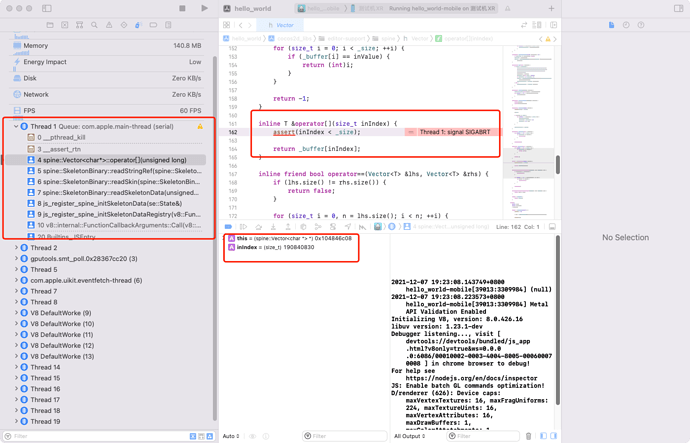Screen dimensions: 690x443
Task: Expand gputools.smt_poll thread arrow
Action: [16, 259]
